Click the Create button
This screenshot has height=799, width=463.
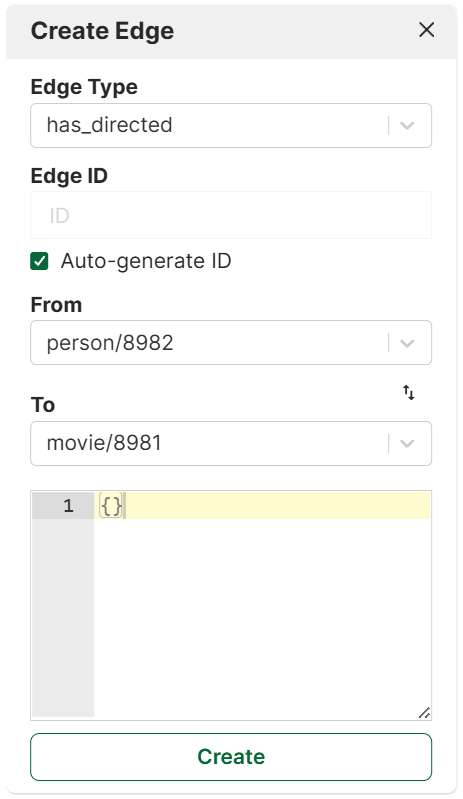click(231, 757)
